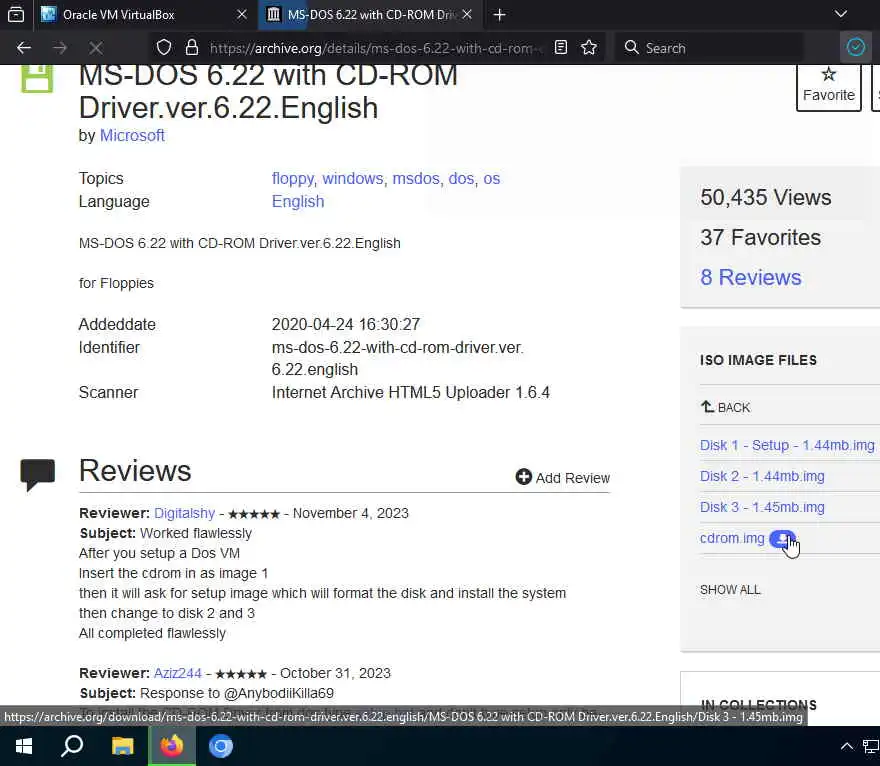Close the MS-DOS 6.22 tab
Viewport: 880px width, 766px height.
[467, 15]
